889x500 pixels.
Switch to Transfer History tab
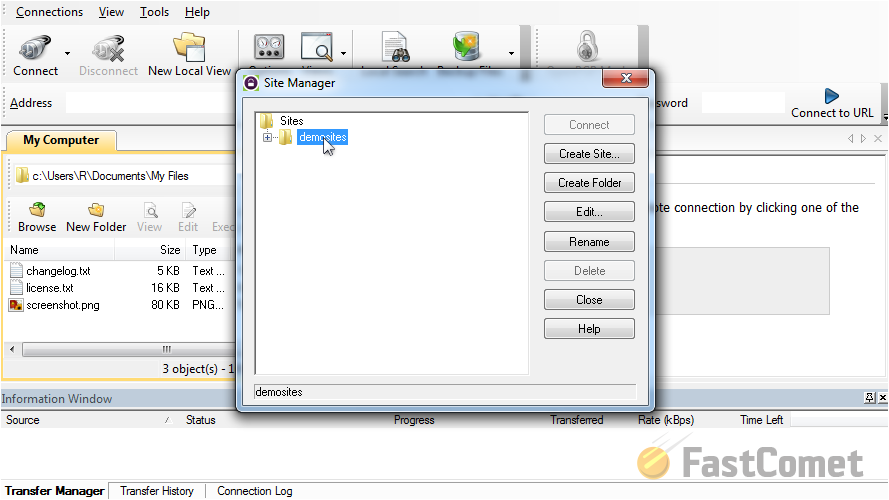point(156,491)
